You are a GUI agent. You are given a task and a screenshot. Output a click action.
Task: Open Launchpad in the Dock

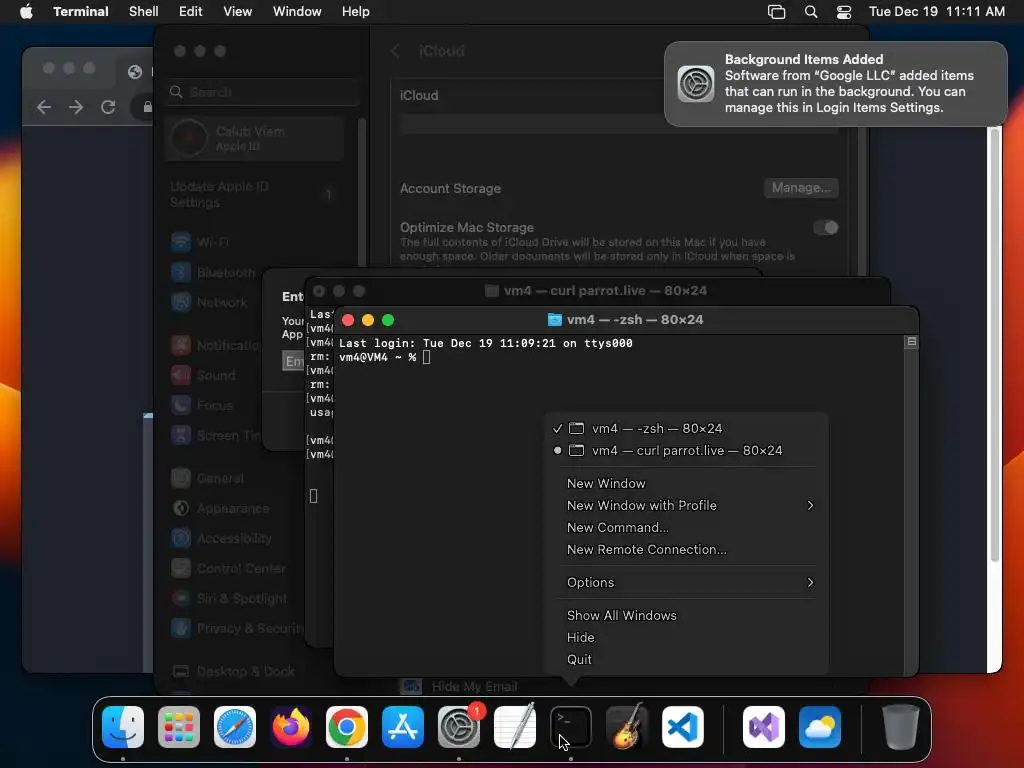click(x=179, y=727)
